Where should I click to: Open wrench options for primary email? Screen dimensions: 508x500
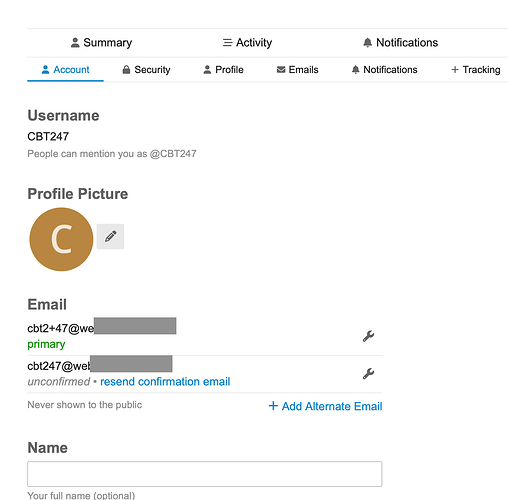coord(369,336)
